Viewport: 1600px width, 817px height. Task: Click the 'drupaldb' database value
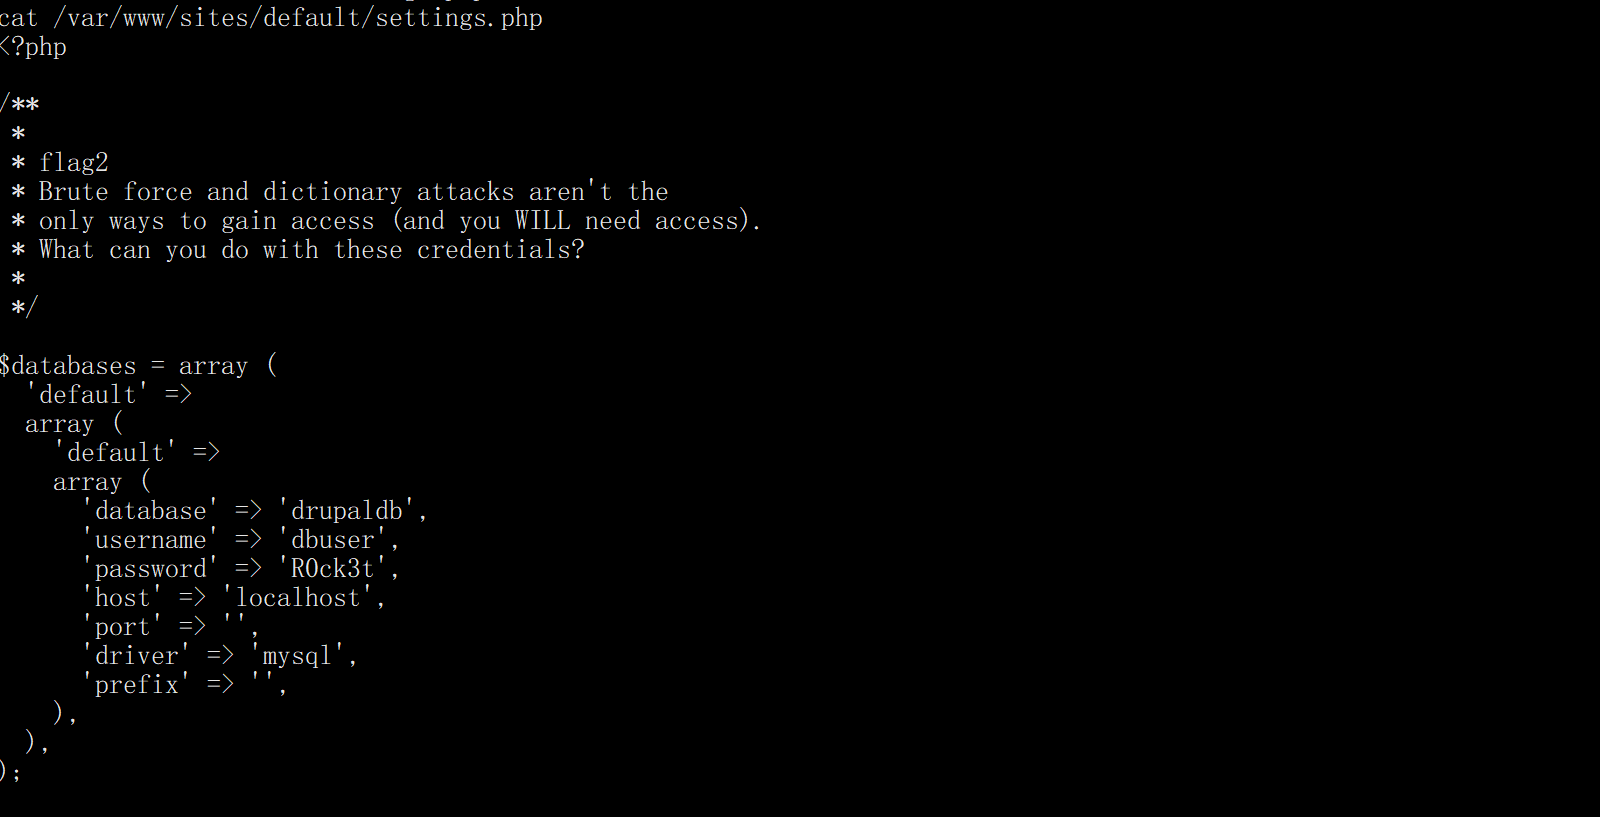(347, 511)
